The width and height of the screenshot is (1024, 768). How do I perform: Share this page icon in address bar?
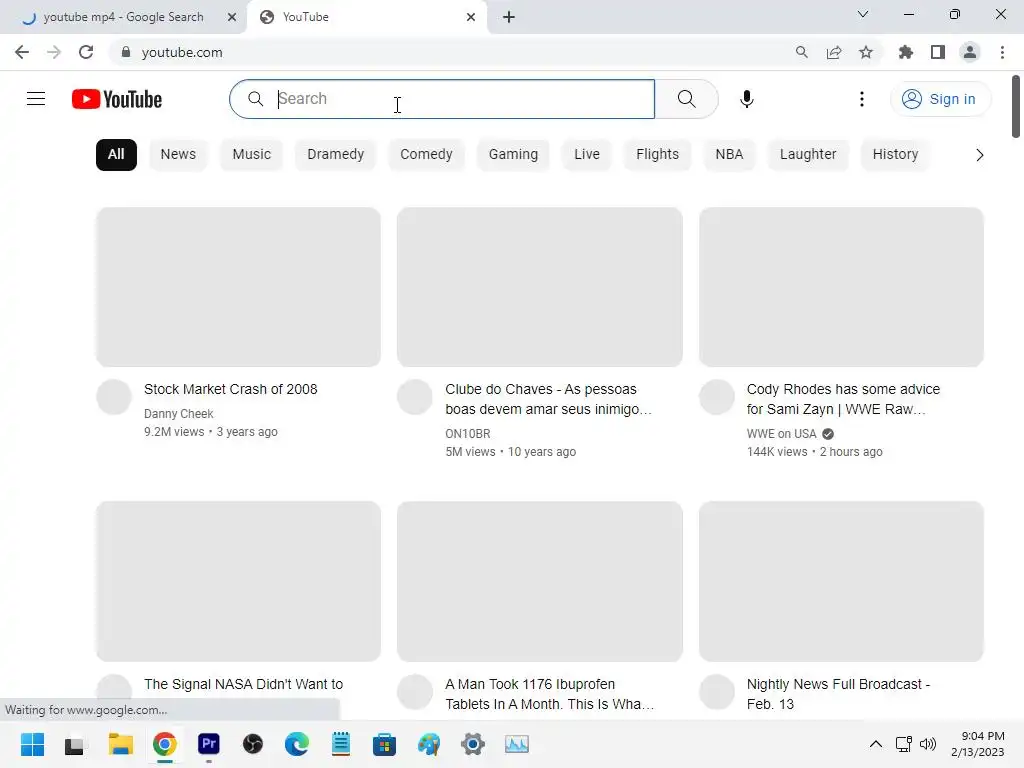834,52
